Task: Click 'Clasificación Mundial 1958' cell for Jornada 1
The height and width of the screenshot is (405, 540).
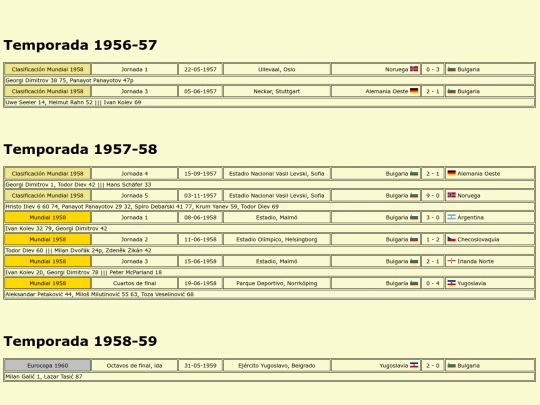Action: click(x=48, y=69)
